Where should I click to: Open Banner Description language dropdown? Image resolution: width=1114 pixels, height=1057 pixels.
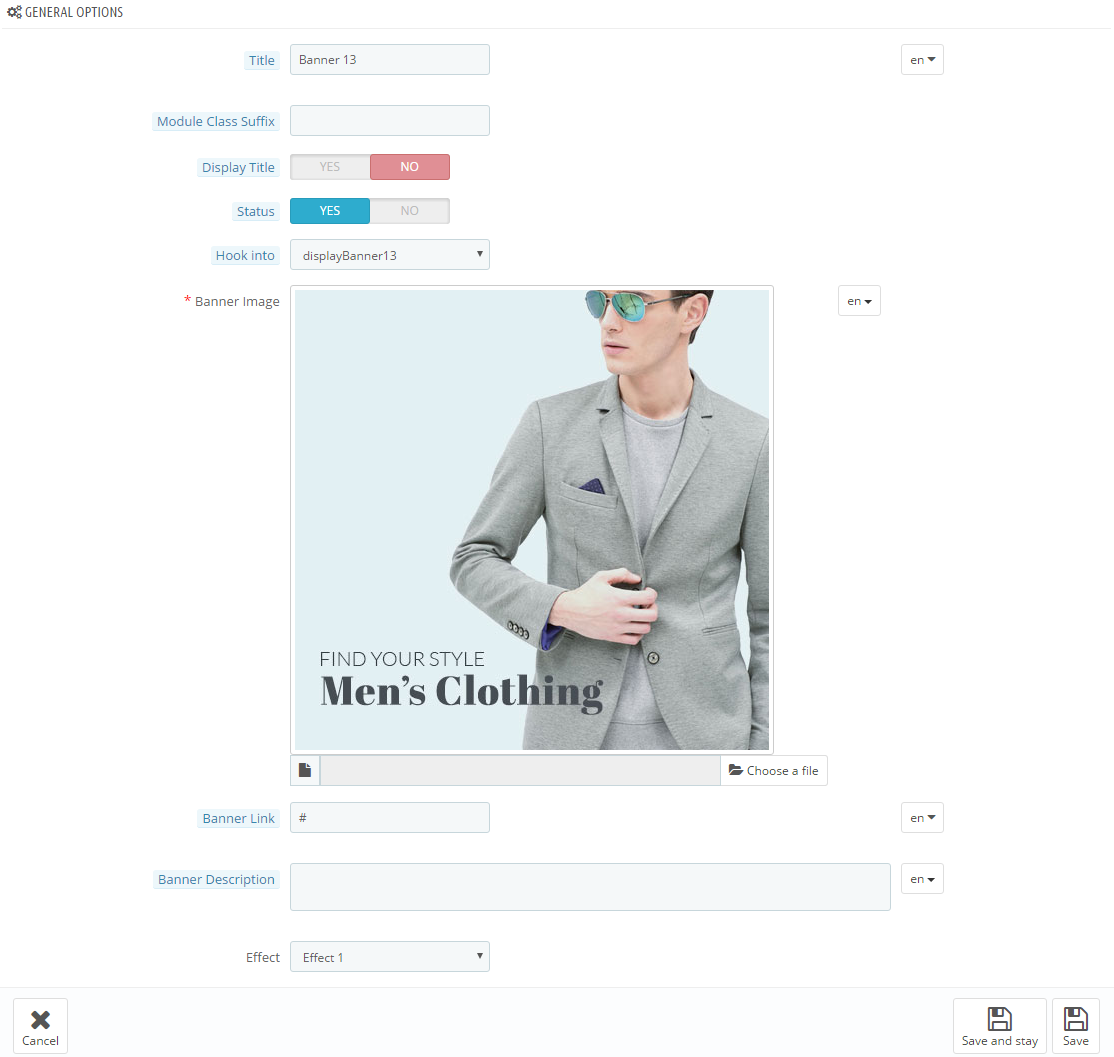[922, 879]
